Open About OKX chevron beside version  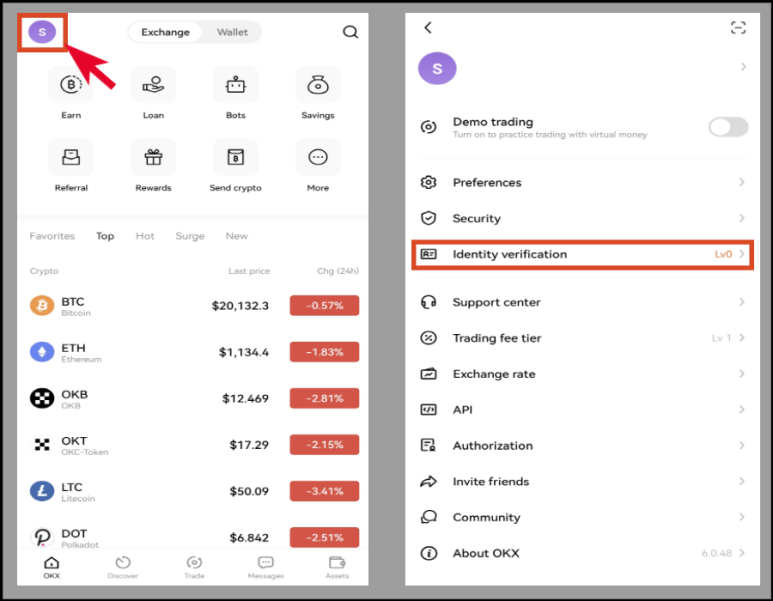[x=741, y=553]
